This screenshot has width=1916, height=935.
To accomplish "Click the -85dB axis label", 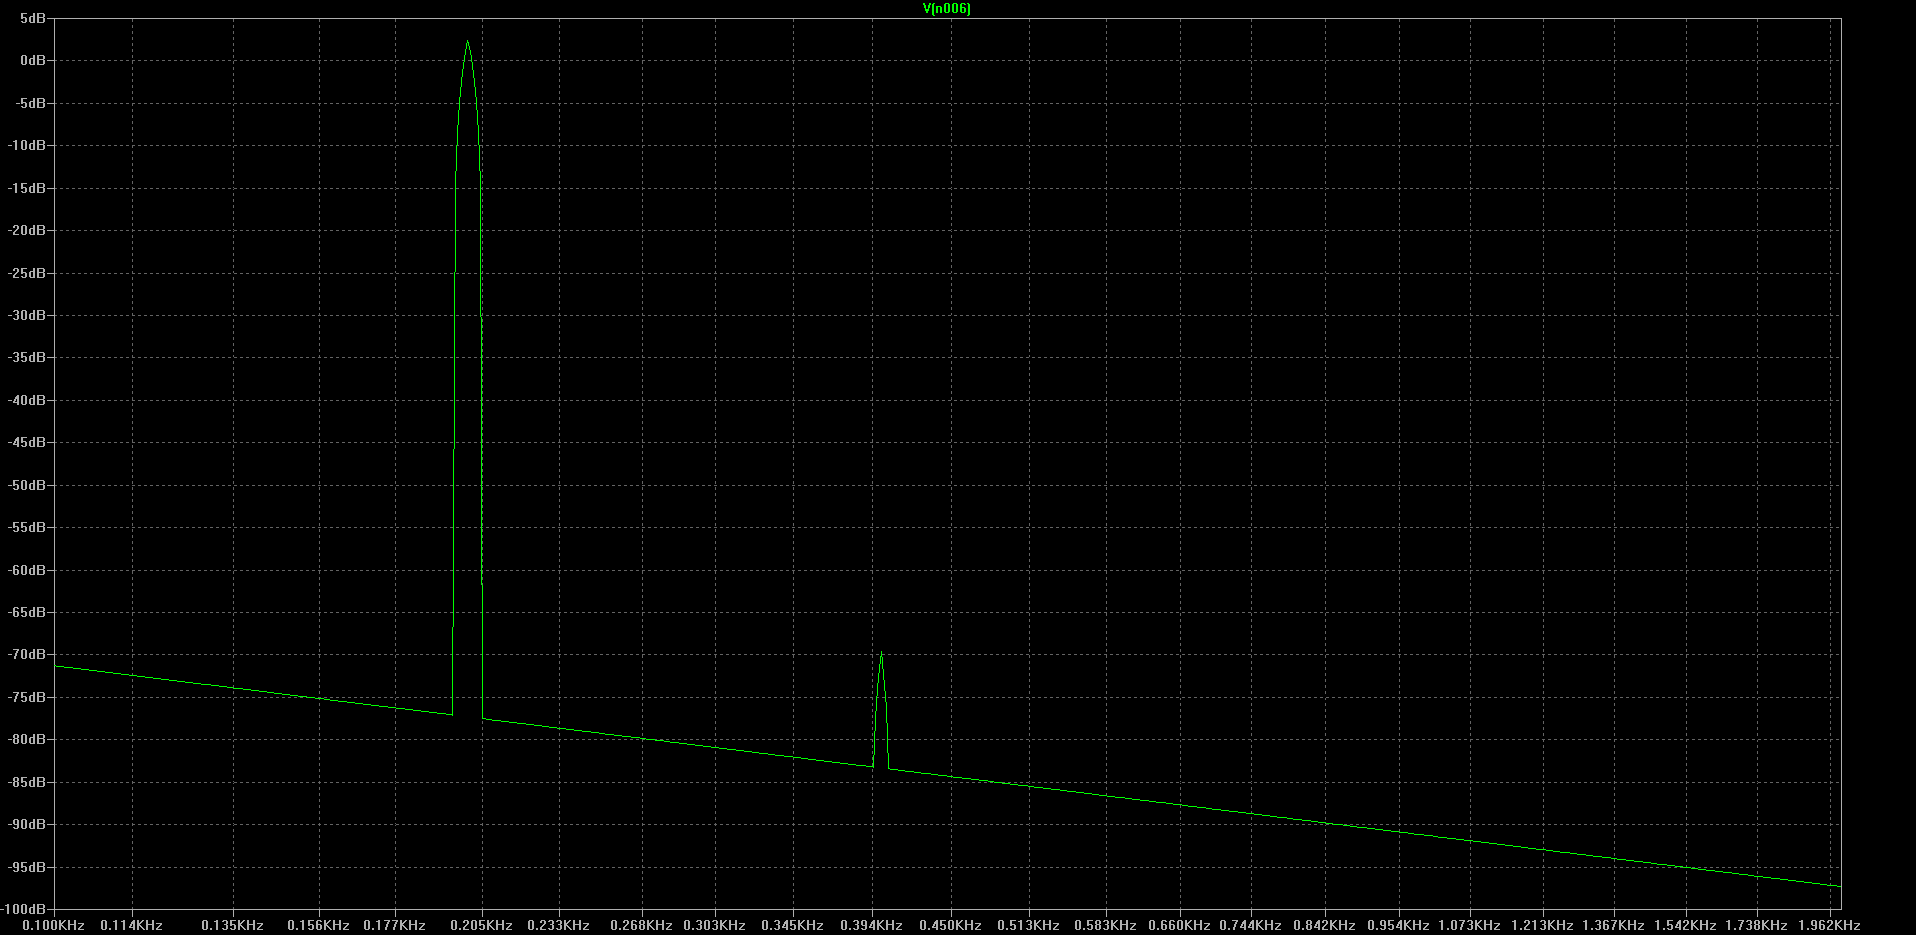I will click(x=27, y=782).
